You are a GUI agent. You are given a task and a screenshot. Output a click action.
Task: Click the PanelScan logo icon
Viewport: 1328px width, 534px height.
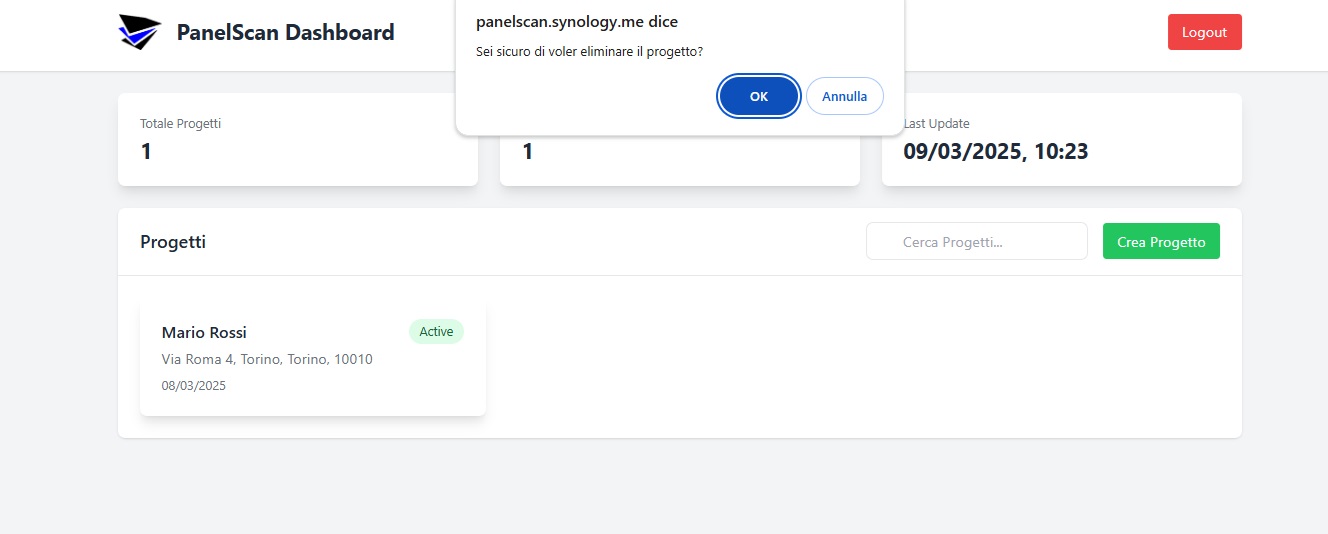[x=139, y=32]
